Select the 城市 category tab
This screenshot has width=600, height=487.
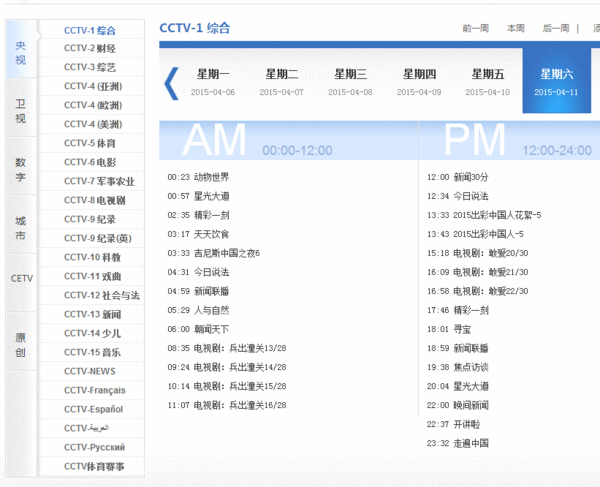point(21,226)
